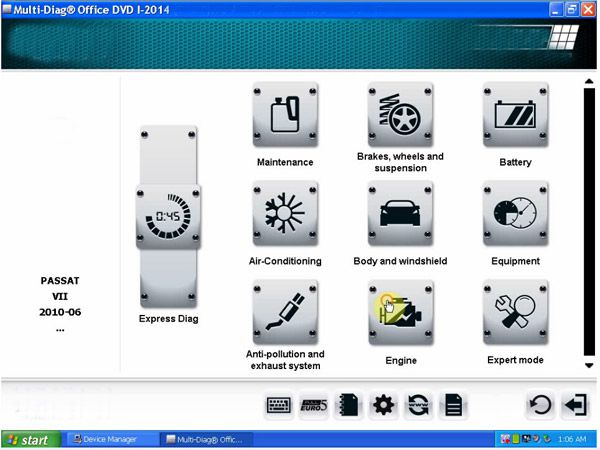
Task: Click the scrollbar up arrow
Action: [589, 82]
